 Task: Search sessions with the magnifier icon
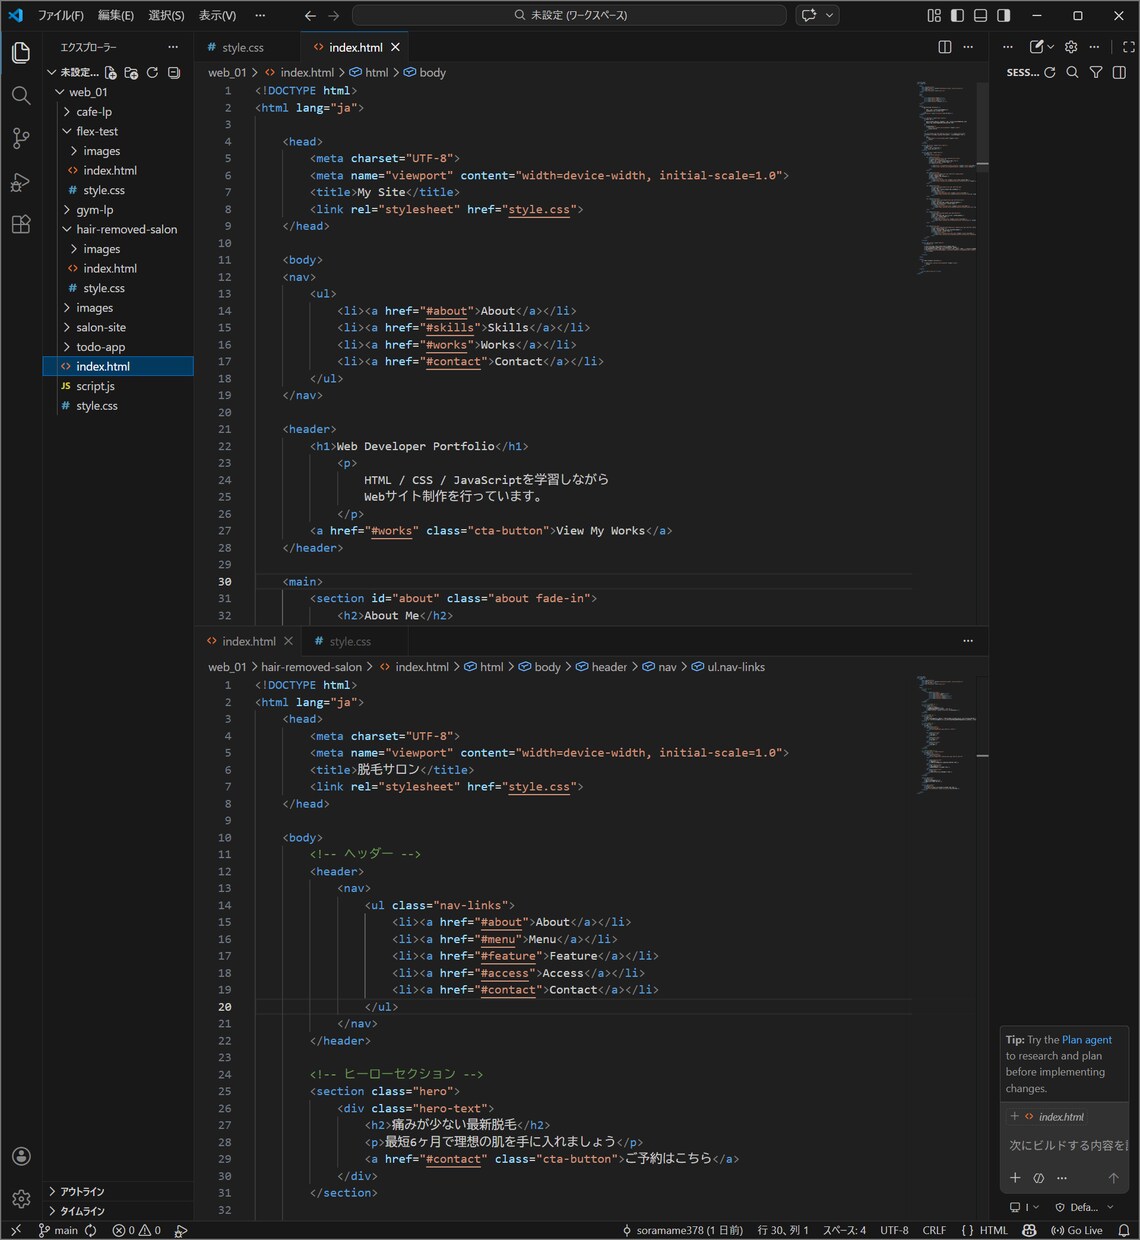tap(1072, 72)
